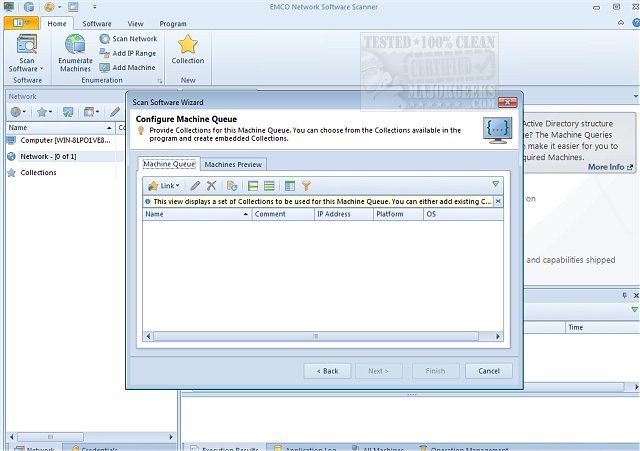Open the orange application menu button
Image resolution: width=640 pixels, height=451 pixels.
coord(21,23)
